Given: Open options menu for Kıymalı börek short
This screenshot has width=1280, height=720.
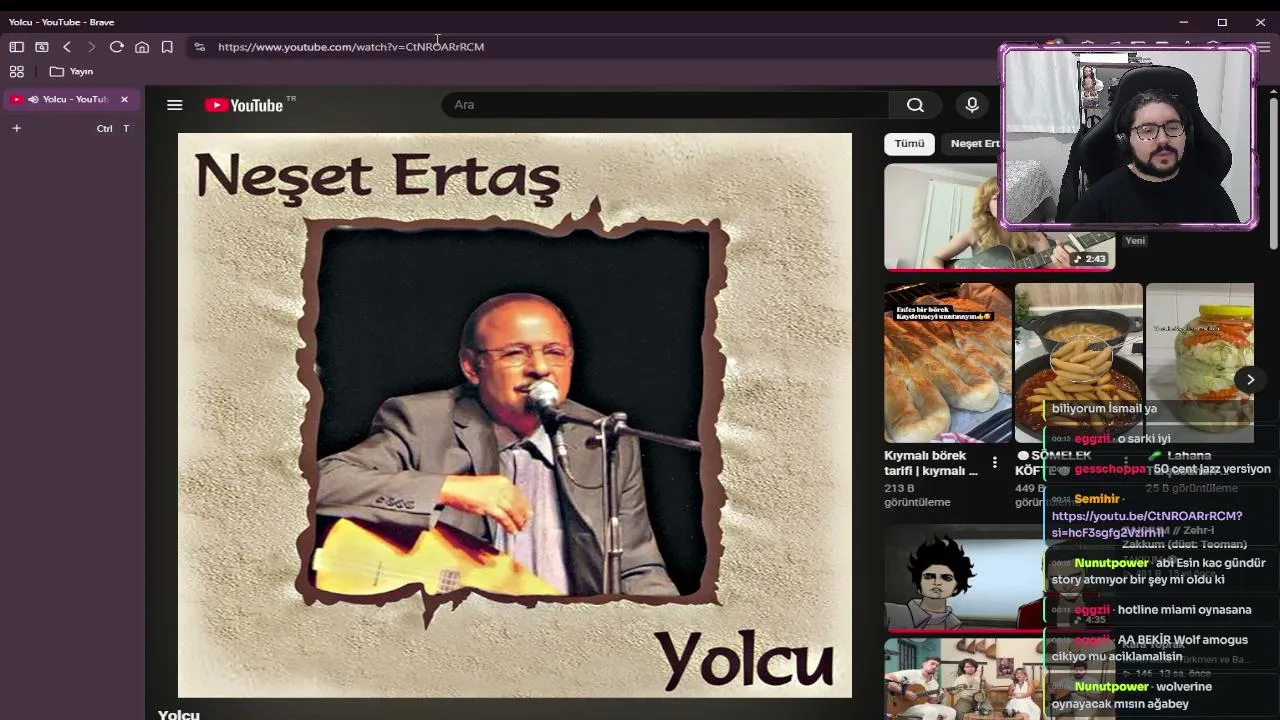Looking at the screenshot, I should (x=994, y=462).
